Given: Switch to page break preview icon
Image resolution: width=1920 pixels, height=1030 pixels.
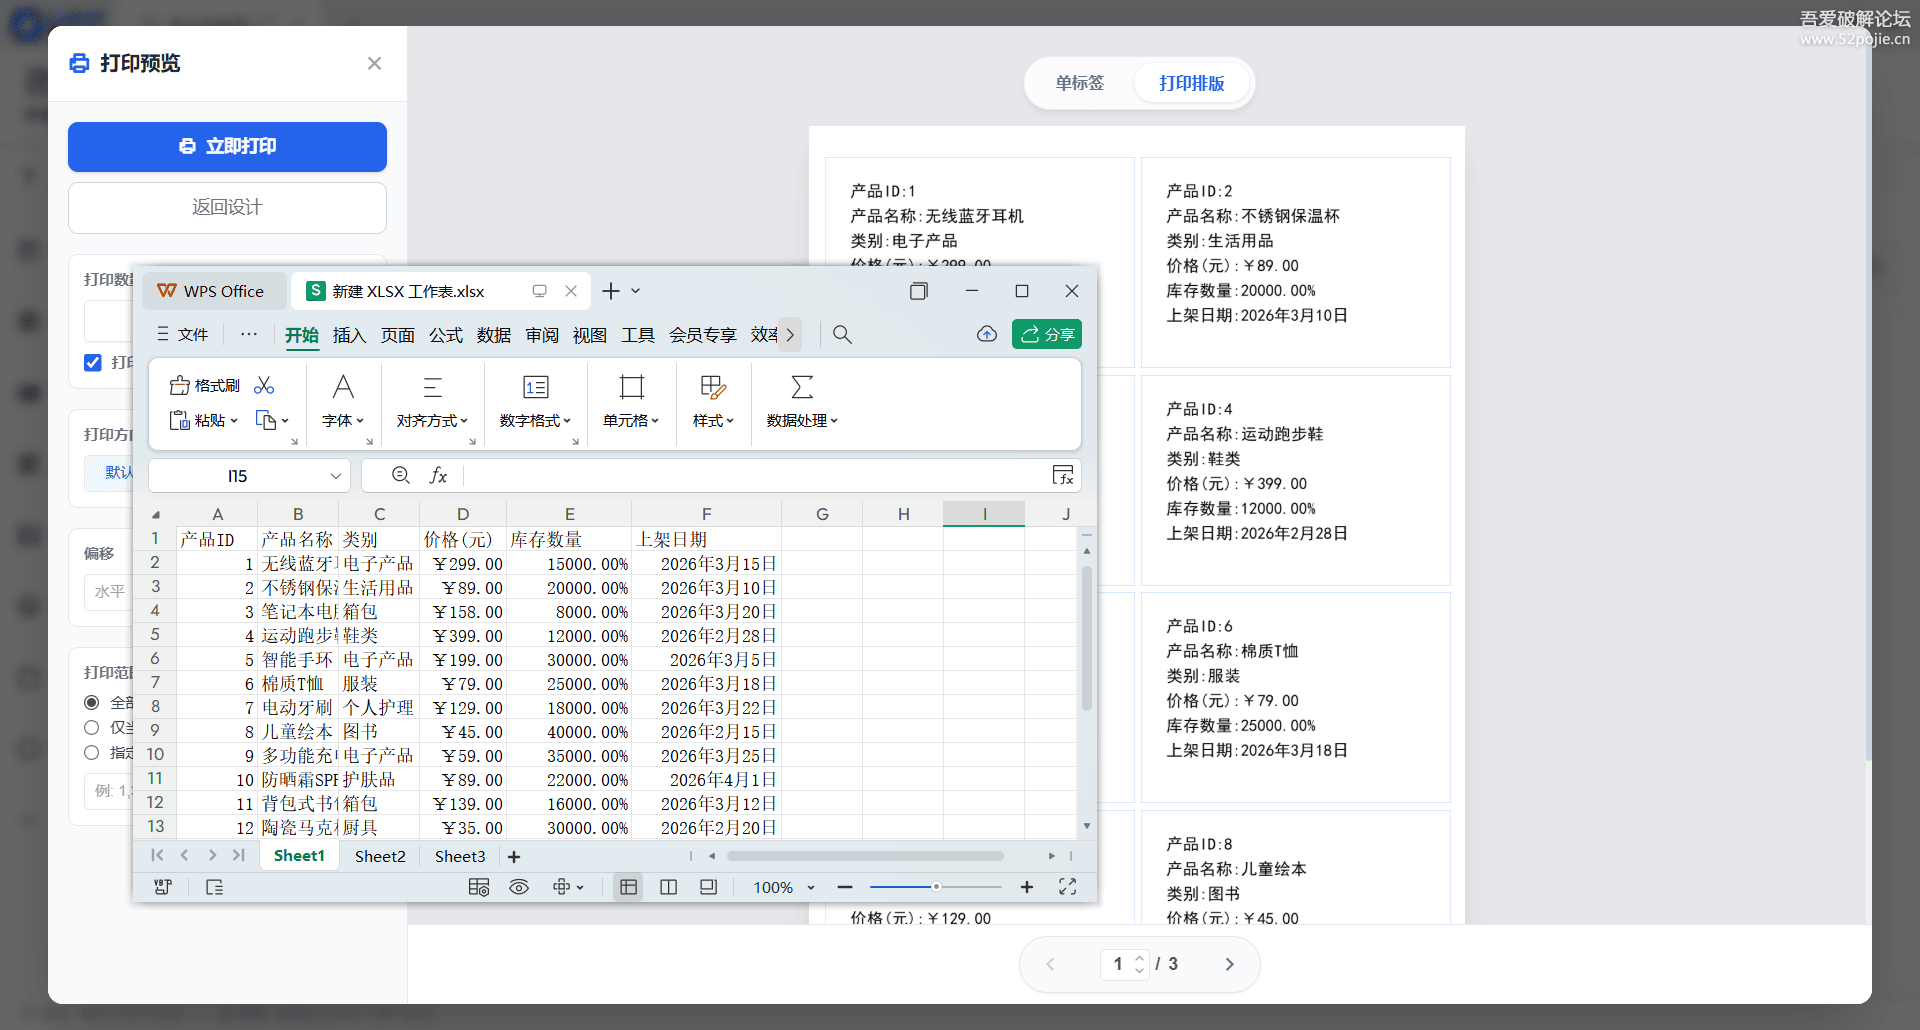Looking at the screenshot, I should click(669, 887).
